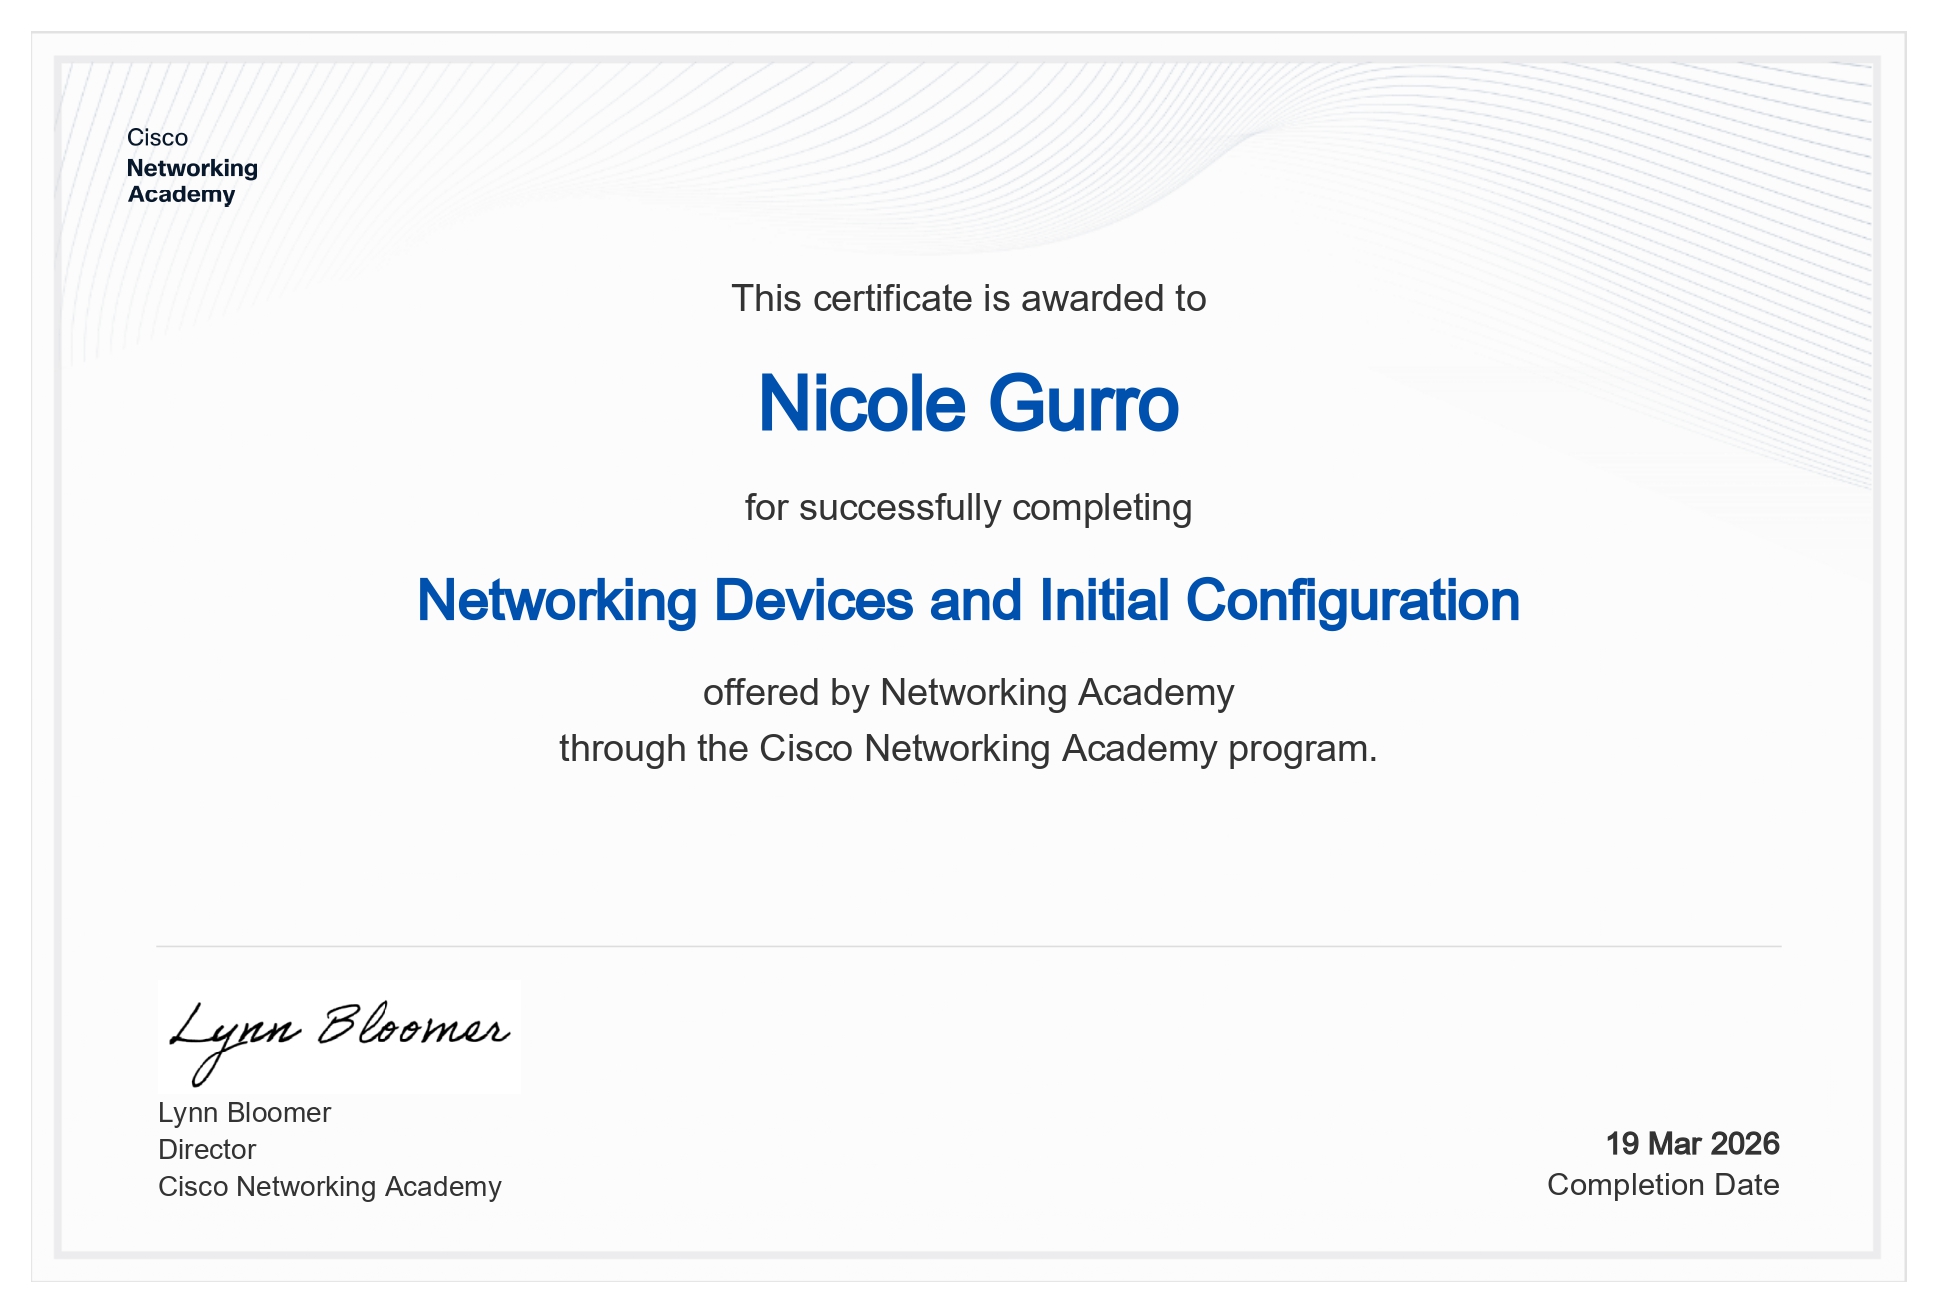
Task: Click the 'Completion Date' label
Action: click(x=1662, y=1185)
